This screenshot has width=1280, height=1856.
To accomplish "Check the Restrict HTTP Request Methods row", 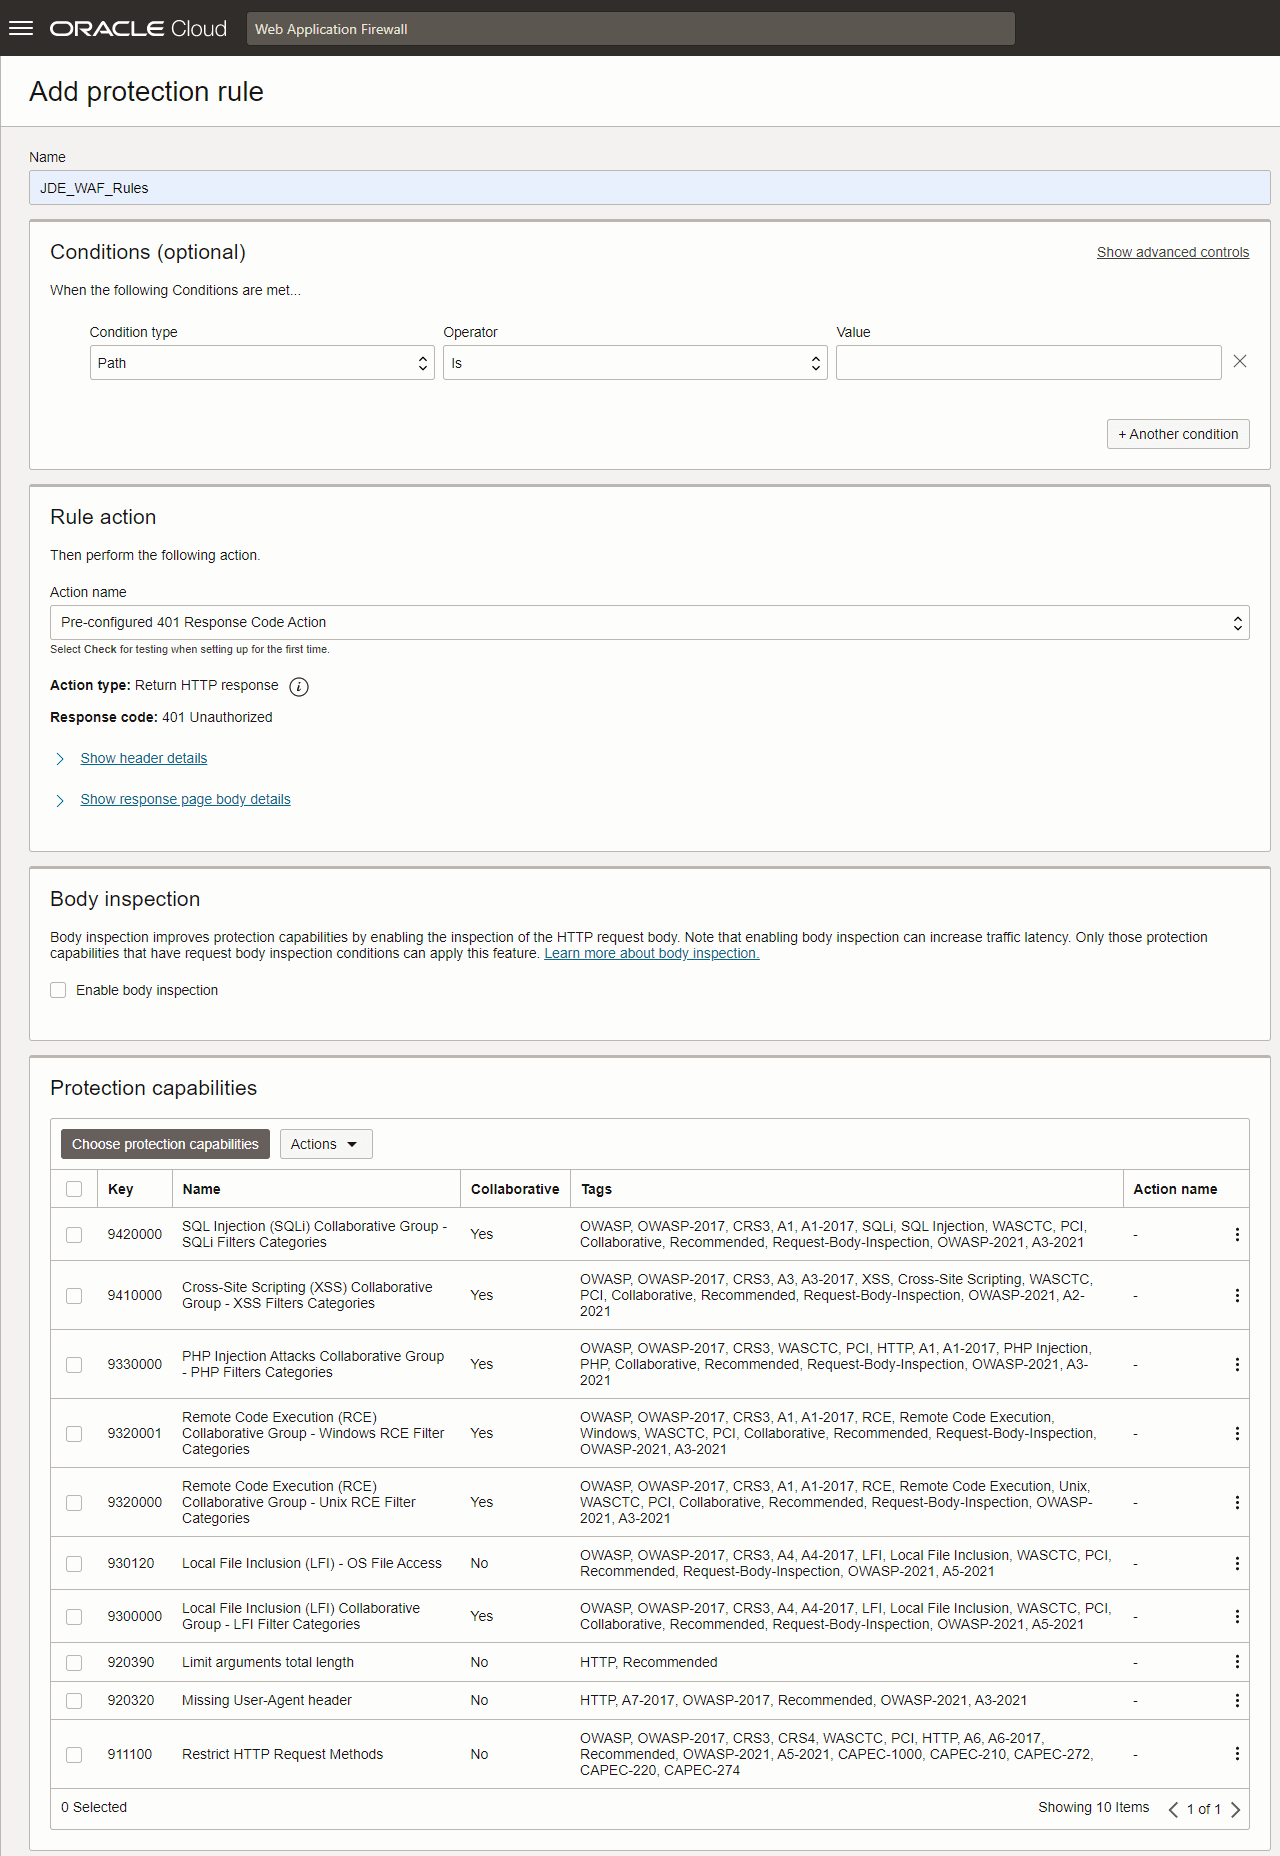I will click(74, 1755).
